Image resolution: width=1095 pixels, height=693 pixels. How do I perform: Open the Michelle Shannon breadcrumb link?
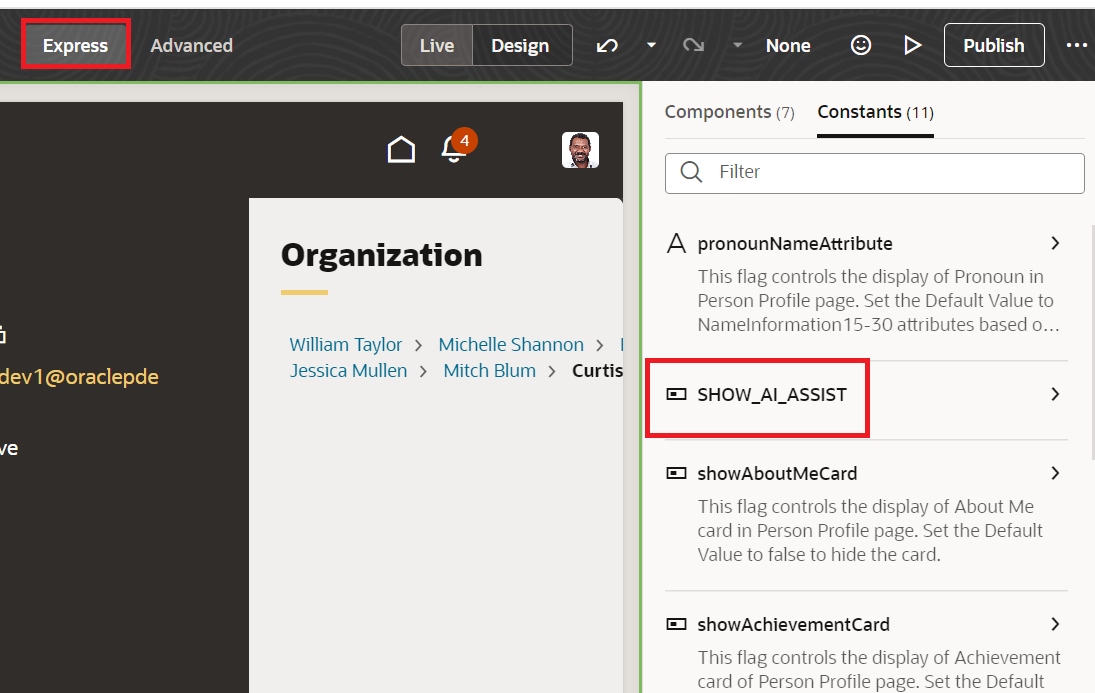(x=511, y=344)
